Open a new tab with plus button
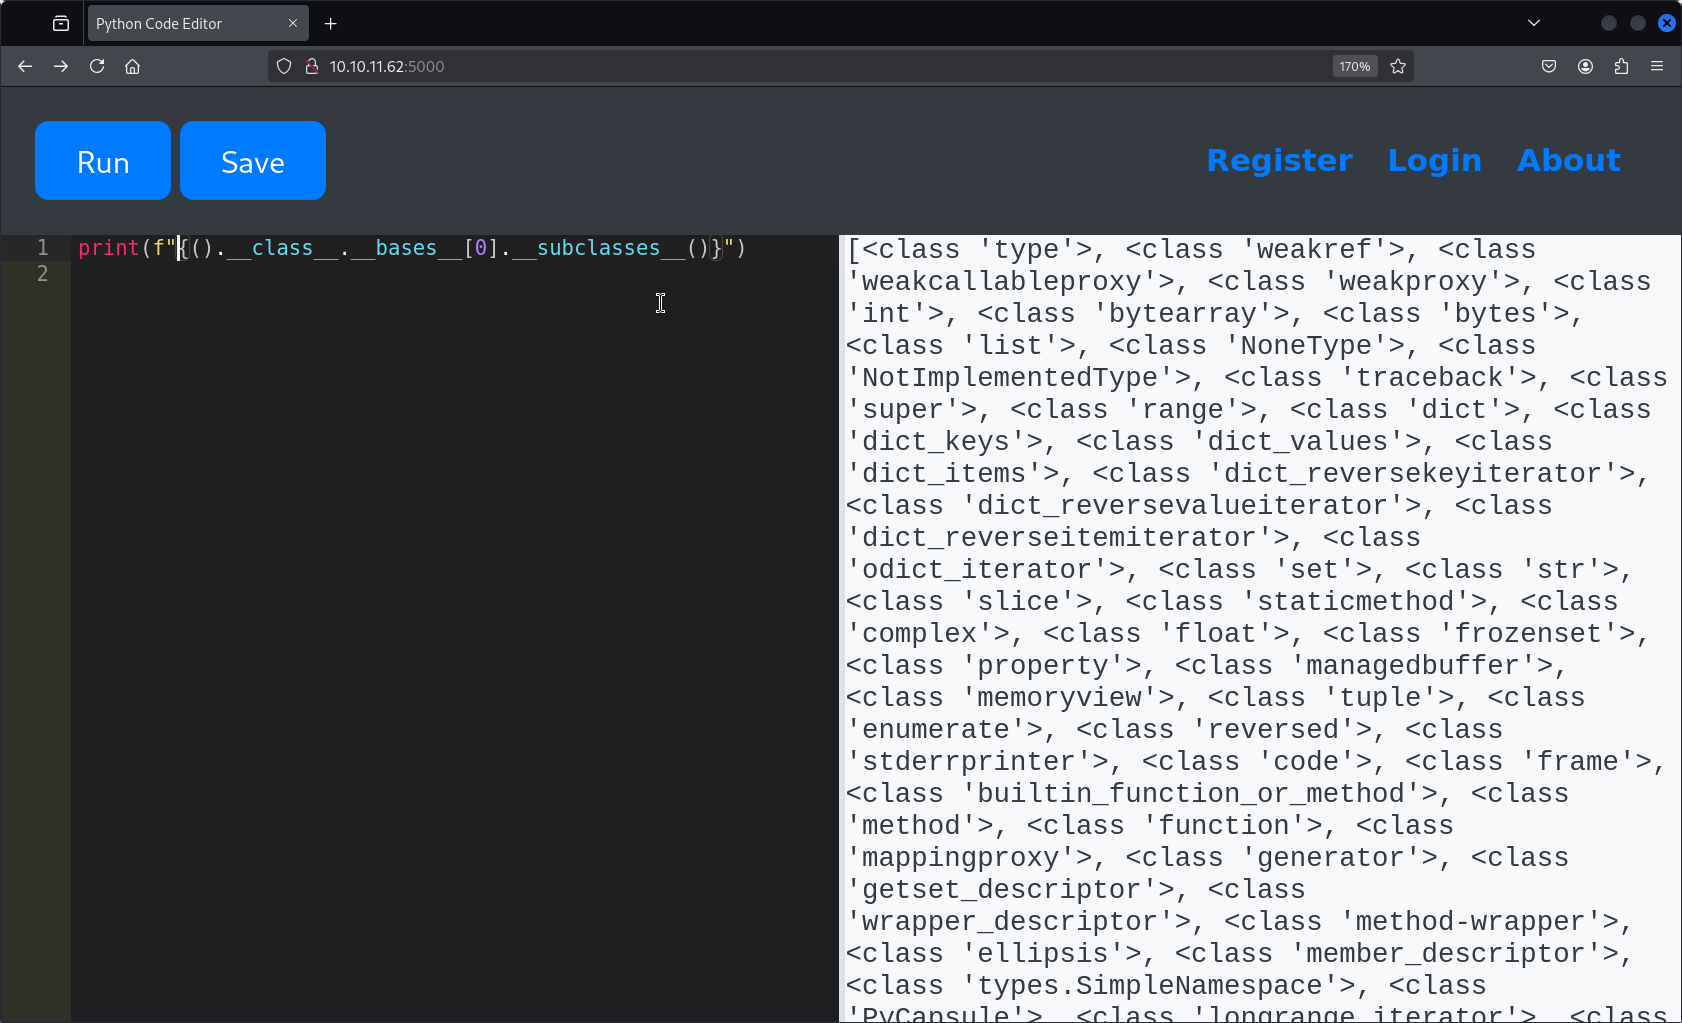 pyautogui.click(x=331, y=23)
